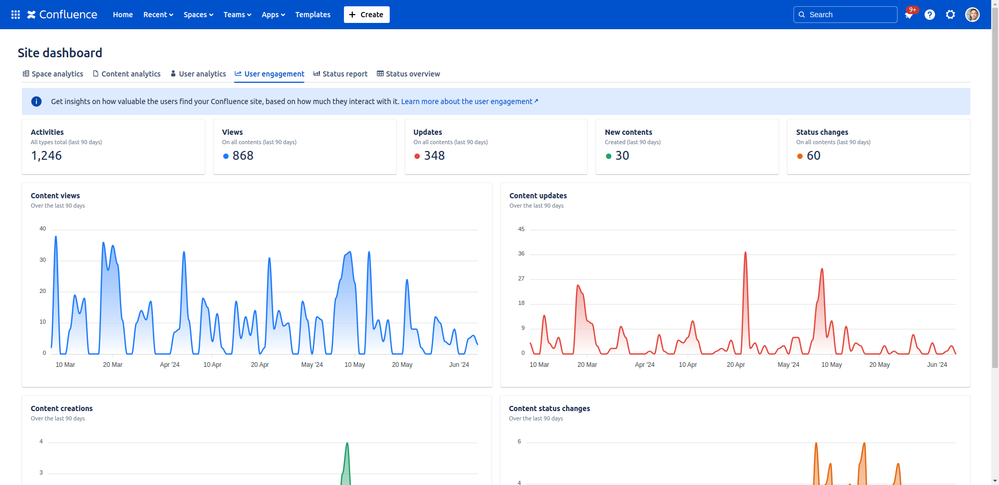
Task: Go to Home in top navigation
Action: coord(123,15)
